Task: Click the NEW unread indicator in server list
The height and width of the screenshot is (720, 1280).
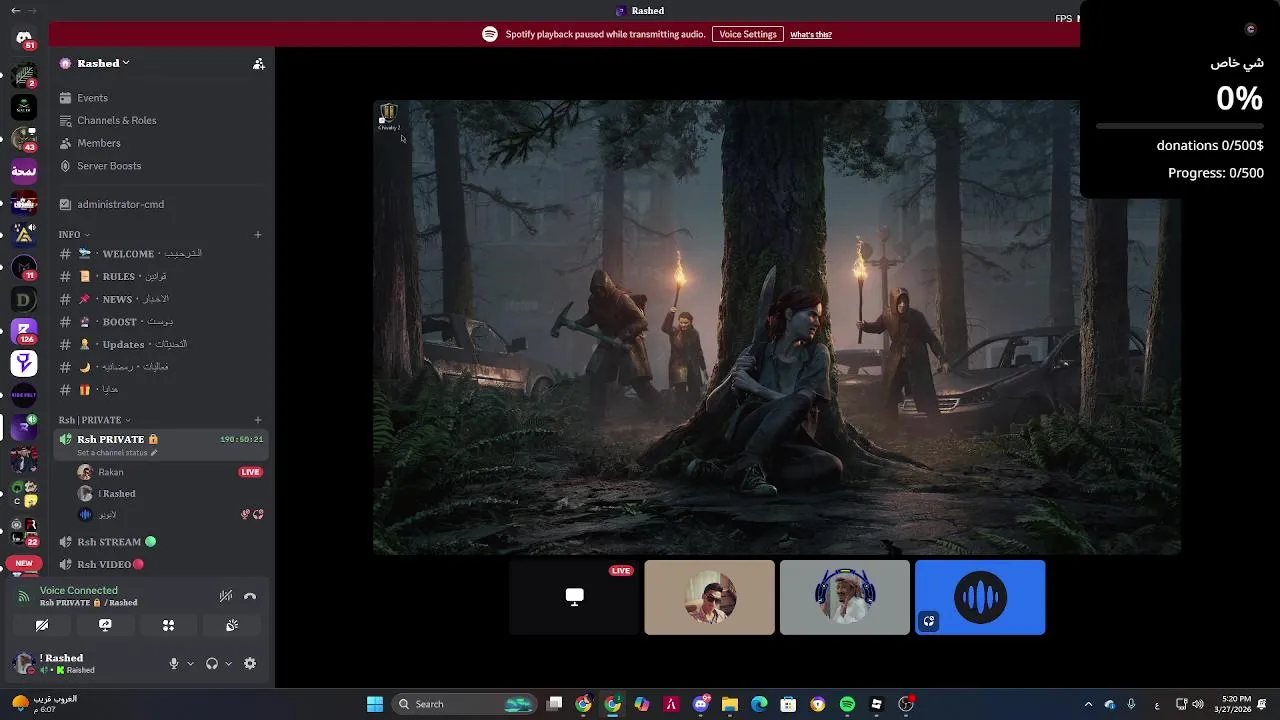Action: pos(24,563)
